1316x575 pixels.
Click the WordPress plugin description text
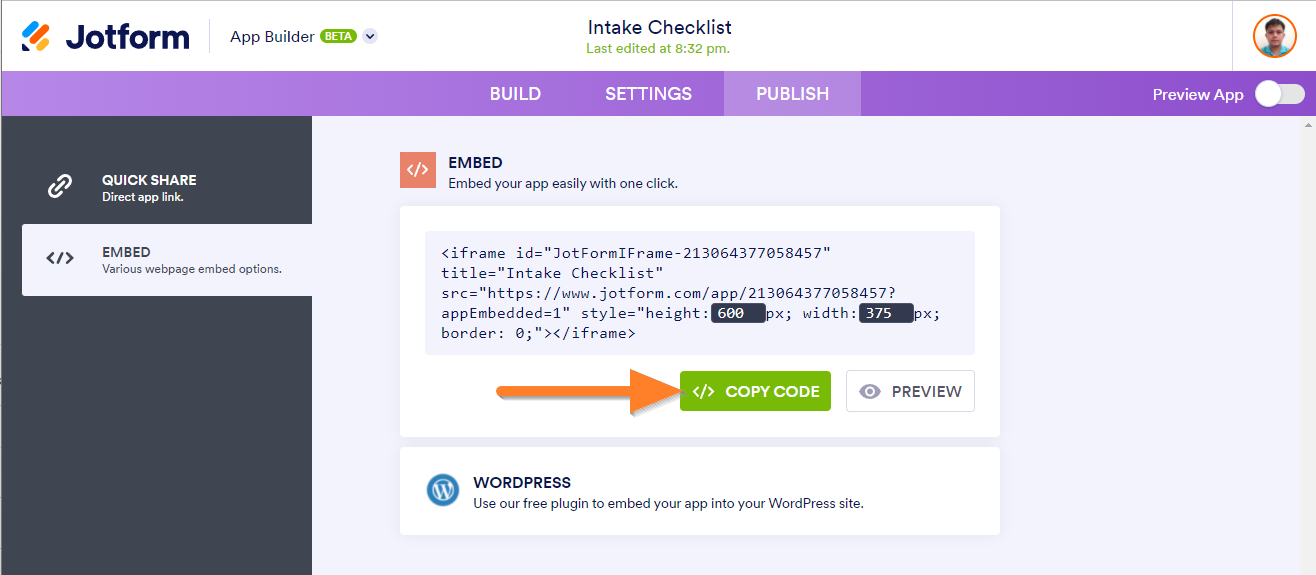[668, 503]
